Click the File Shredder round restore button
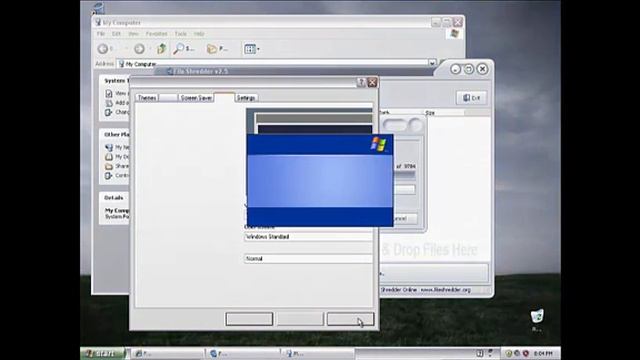The height and width of the screenshot is (360, 640). (469, 69)
